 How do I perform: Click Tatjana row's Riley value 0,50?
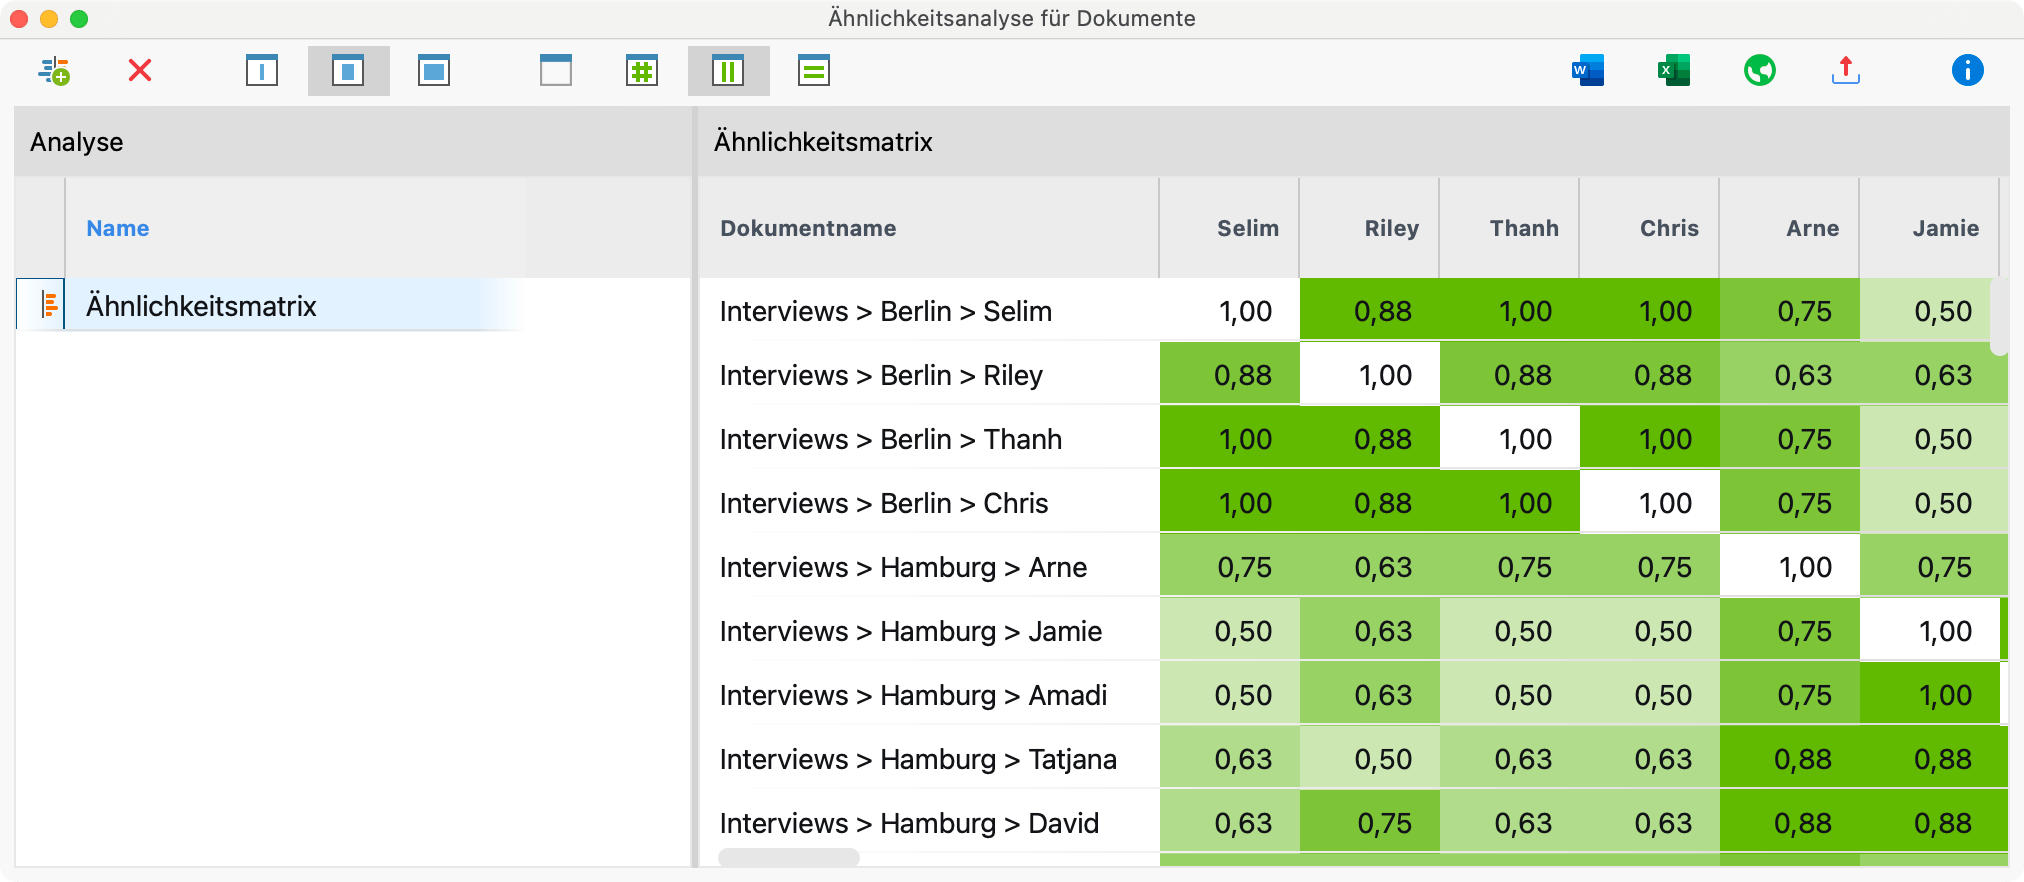[x=1370, y=757]
